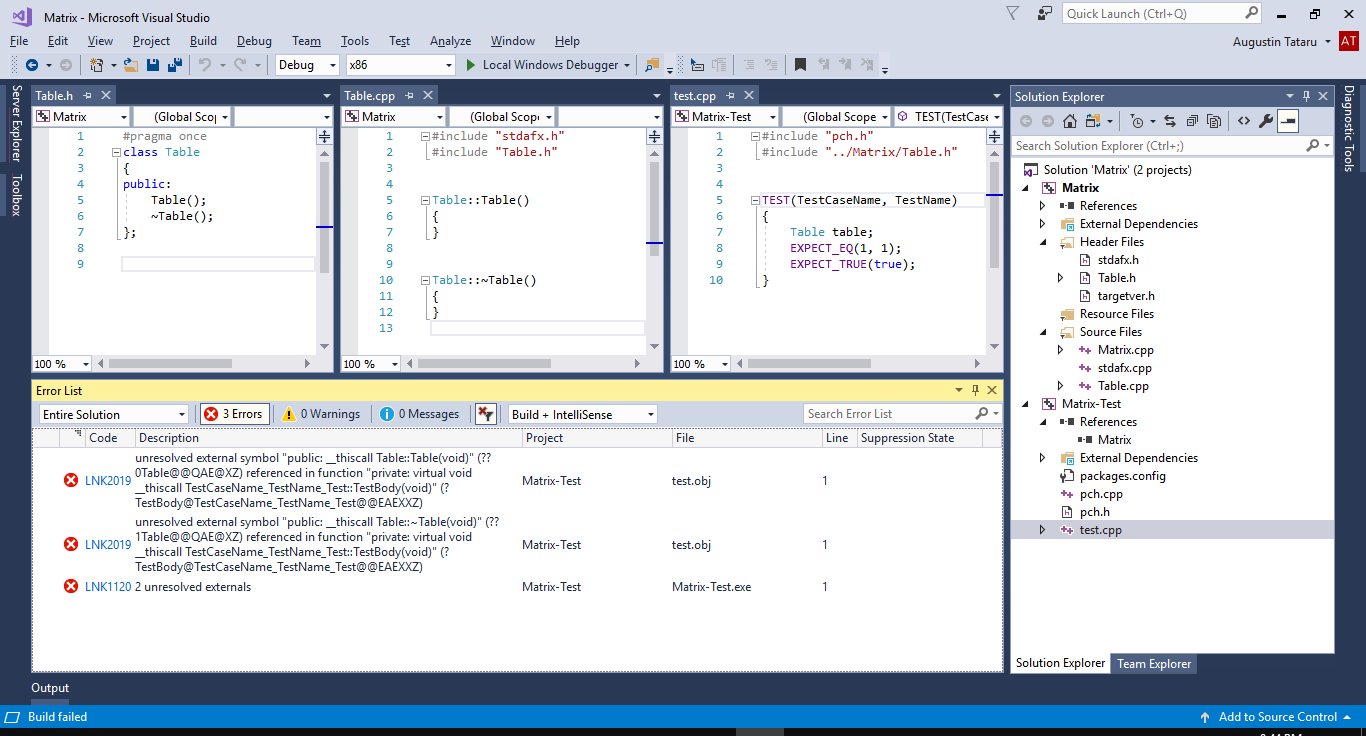
Task: Toggle the 0 Warnings filter
Action: 320,414
